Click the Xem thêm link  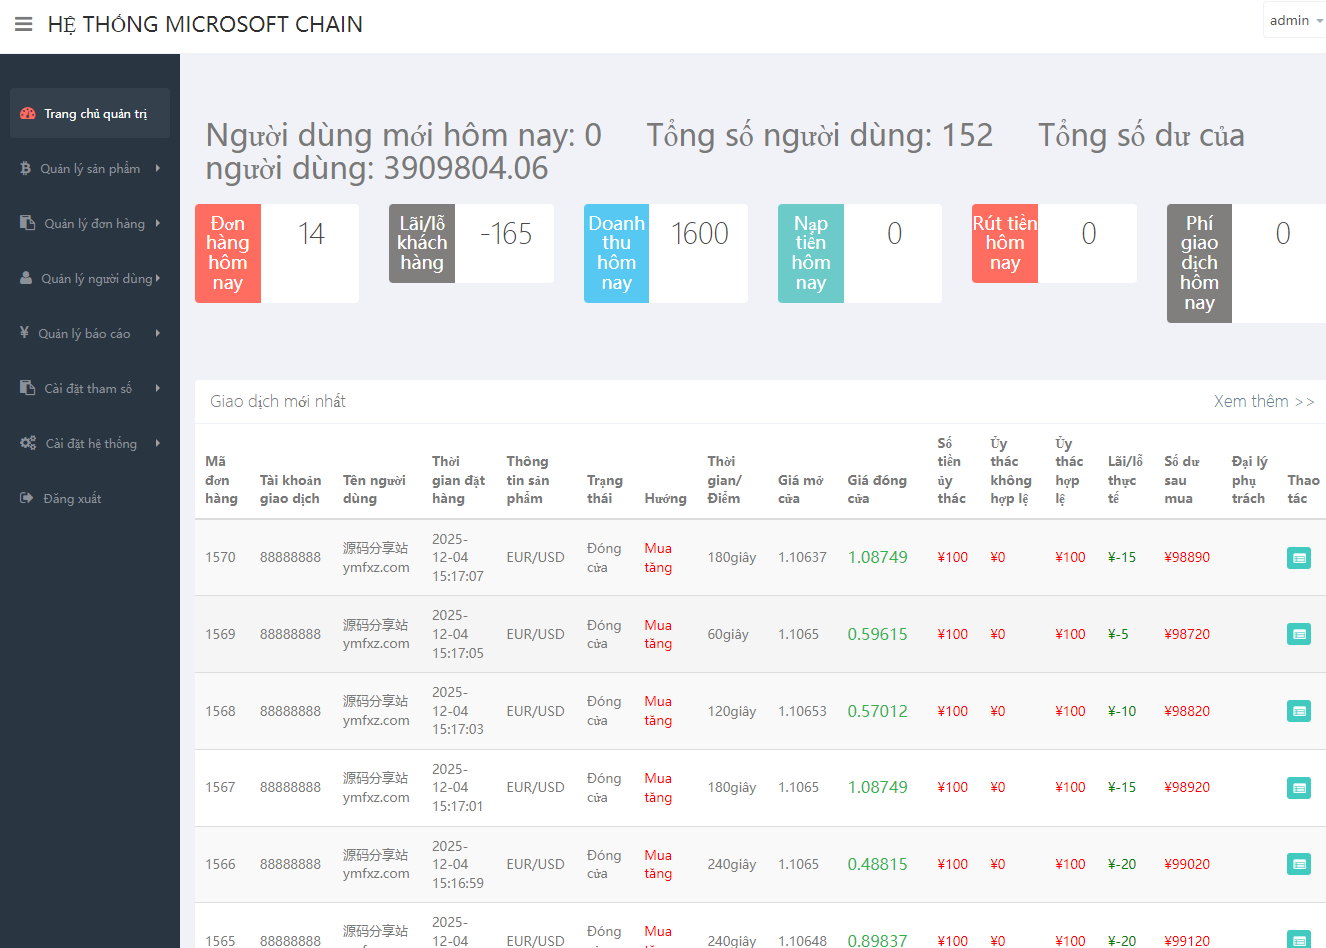point(1263,402)
